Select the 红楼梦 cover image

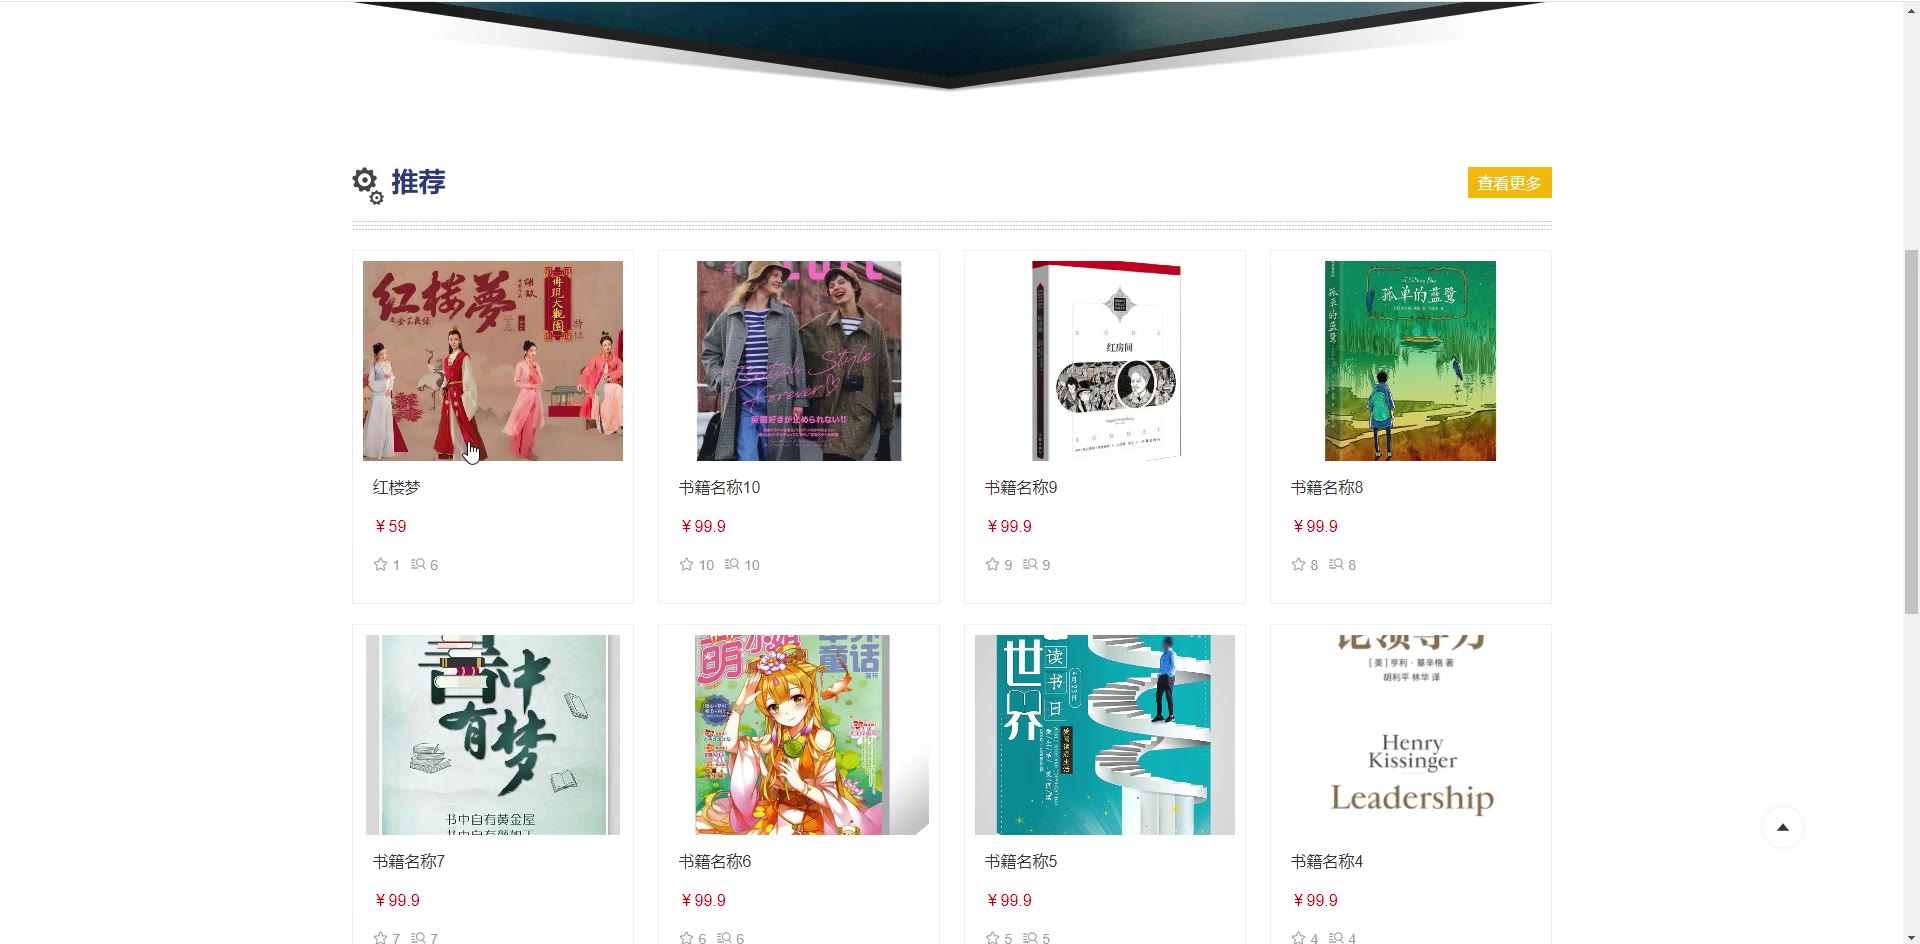click(x=493, y=361)
